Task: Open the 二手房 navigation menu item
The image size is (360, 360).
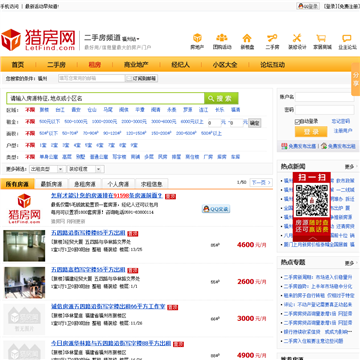Action: coord(56,65)
